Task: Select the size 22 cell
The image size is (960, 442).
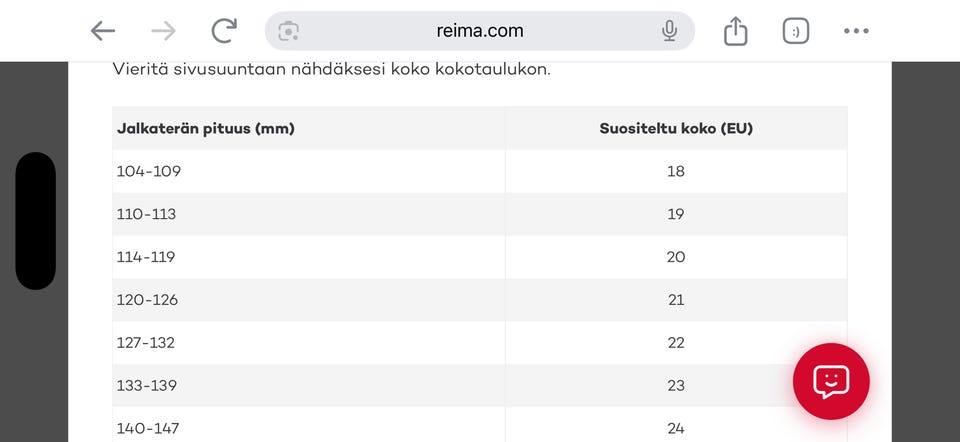Action: 676,343
